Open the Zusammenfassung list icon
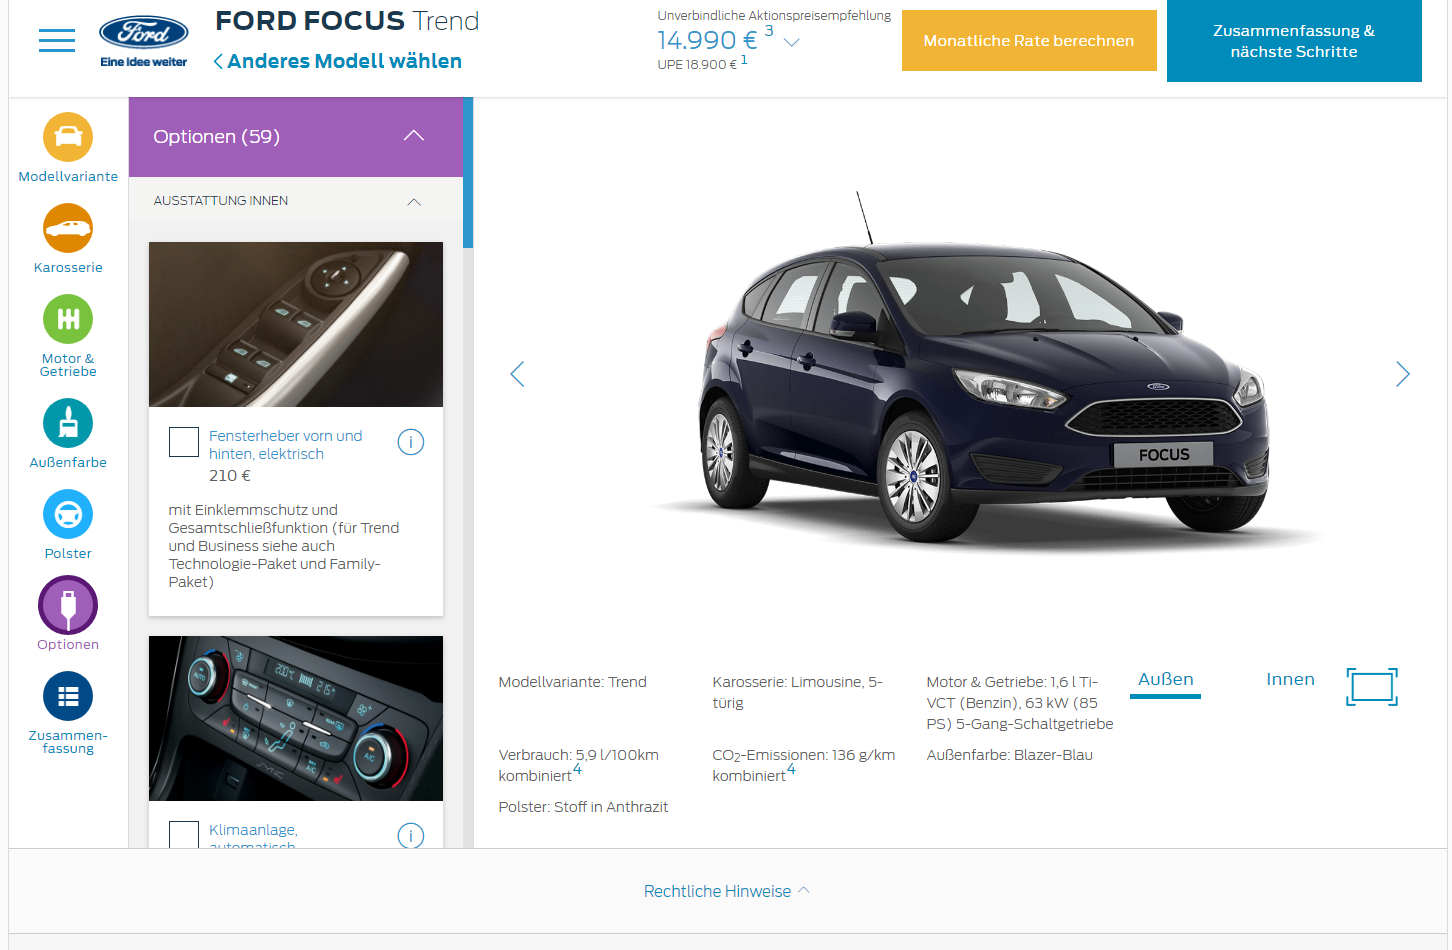The height and width of the screenshot is (950, 1452). 68,696
